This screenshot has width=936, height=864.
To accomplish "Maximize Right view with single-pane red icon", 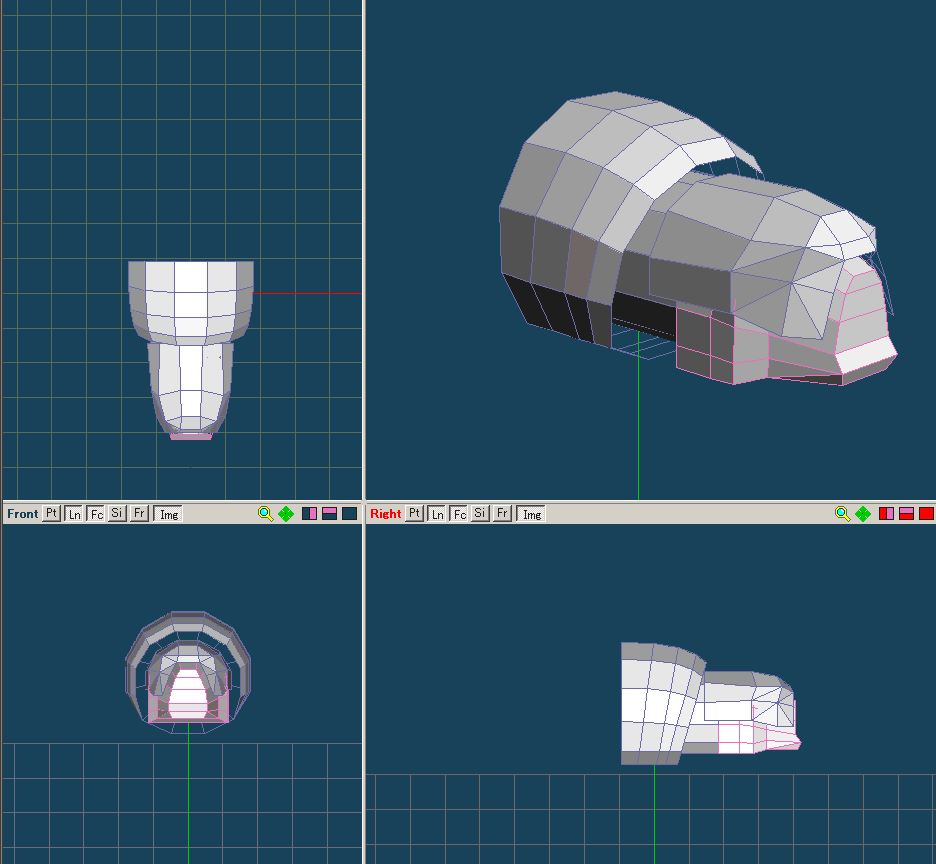I will tap(926, 514).
